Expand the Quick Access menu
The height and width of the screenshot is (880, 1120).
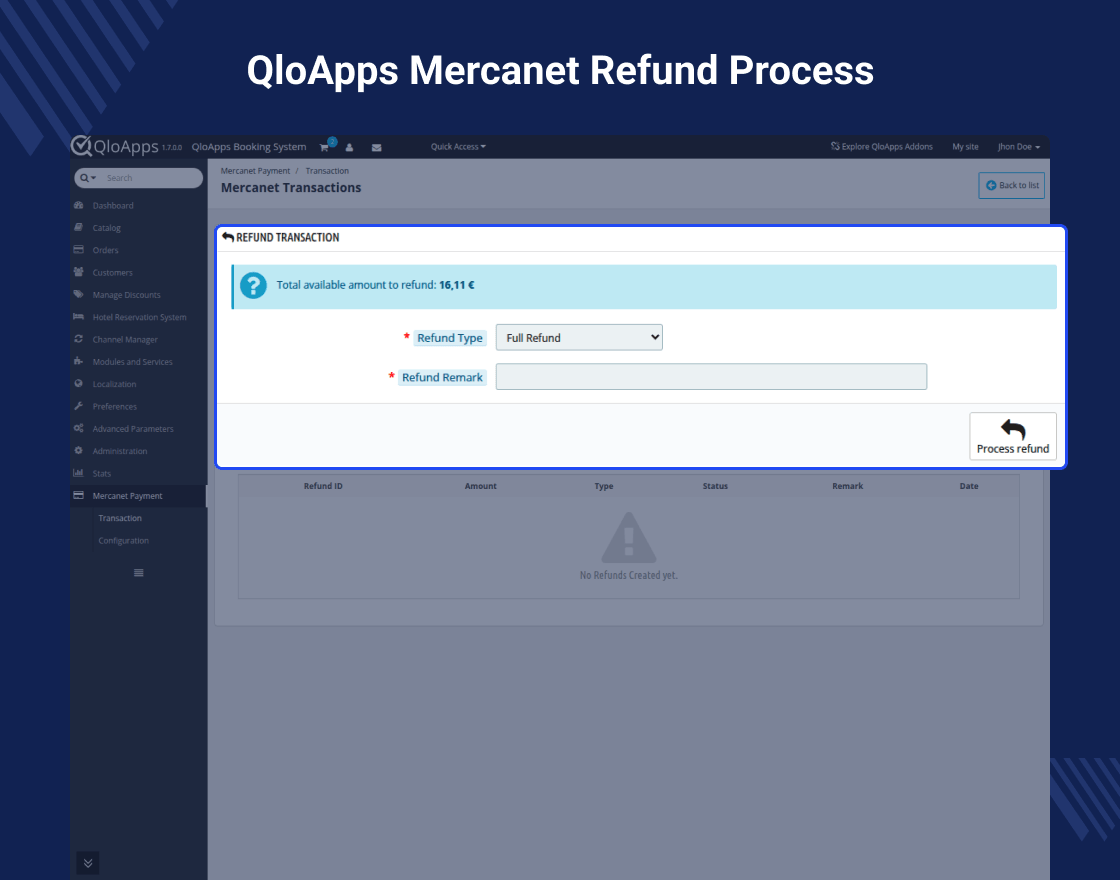pyautogui.click(x=458, y=146)
